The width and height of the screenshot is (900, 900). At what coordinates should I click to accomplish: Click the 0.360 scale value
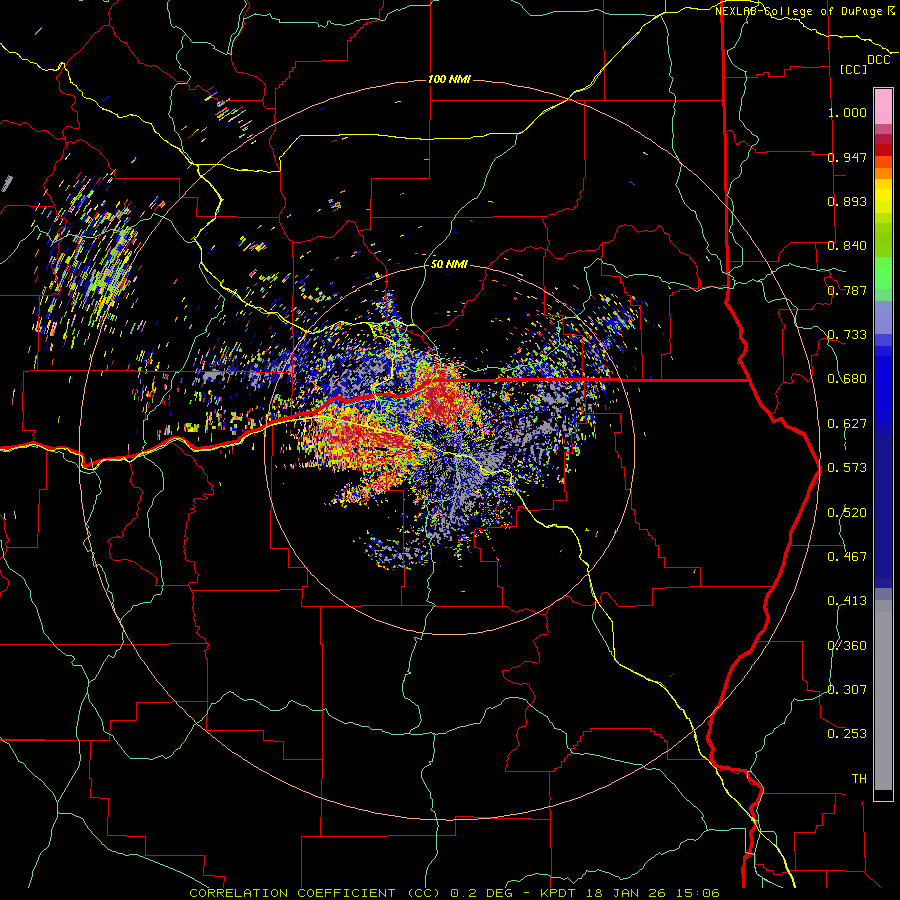point(847,646)
